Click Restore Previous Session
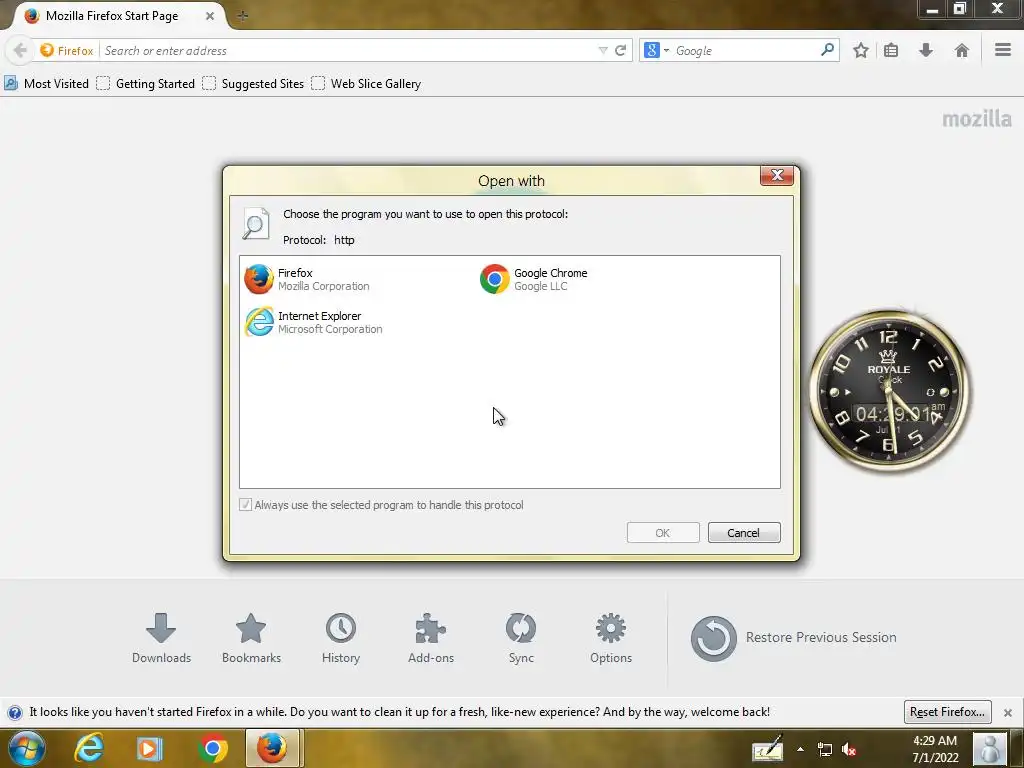The height and width of the screenshot is (768, 1024). [x=793, y=637]
